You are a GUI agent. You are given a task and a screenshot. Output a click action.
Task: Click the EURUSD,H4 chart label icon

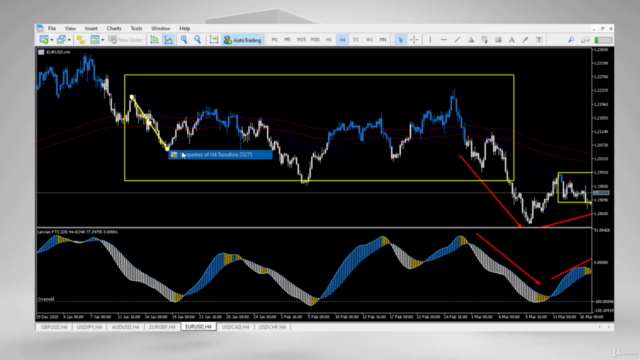pyautogui.click(x=41, y=52)
